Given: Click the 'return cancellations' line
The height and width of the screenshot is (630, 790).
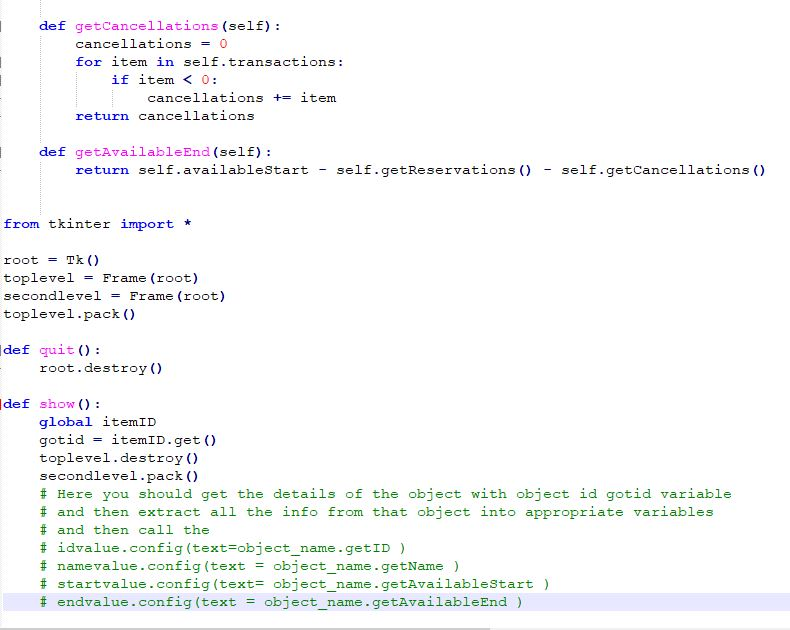Looking at the screenshot, I should [165, 116].
